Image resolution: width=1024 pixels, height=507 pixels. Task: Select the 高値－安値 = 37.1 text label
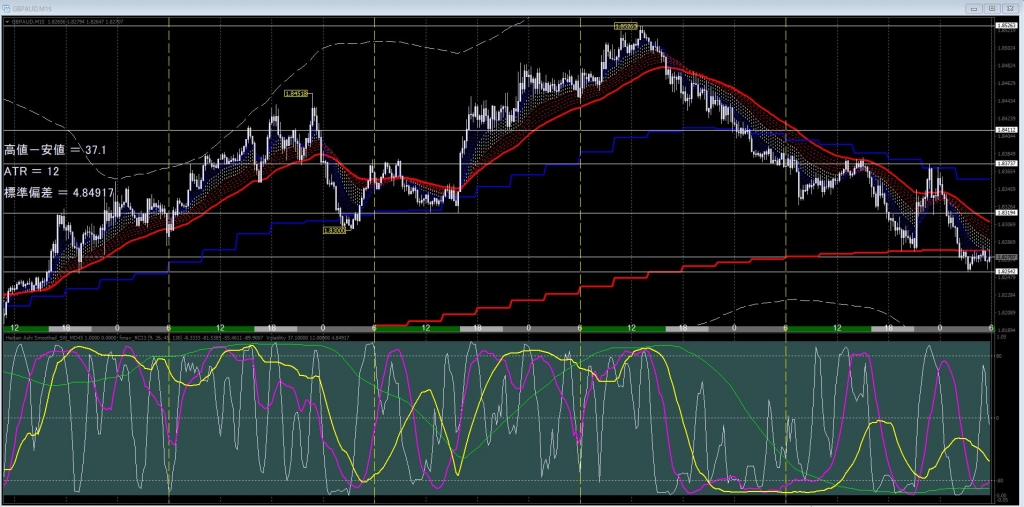tap(56, 149)
